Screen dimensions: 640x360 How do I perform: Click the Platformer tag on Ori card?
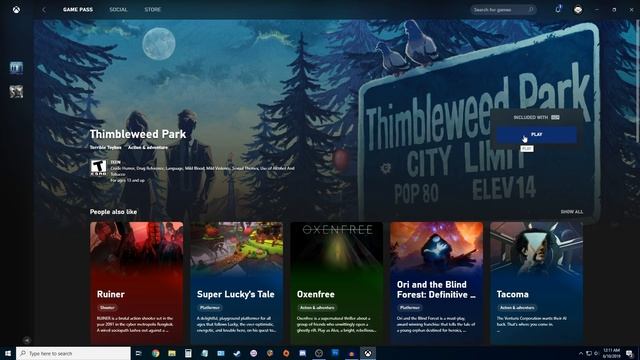click(x=410, y=308)
